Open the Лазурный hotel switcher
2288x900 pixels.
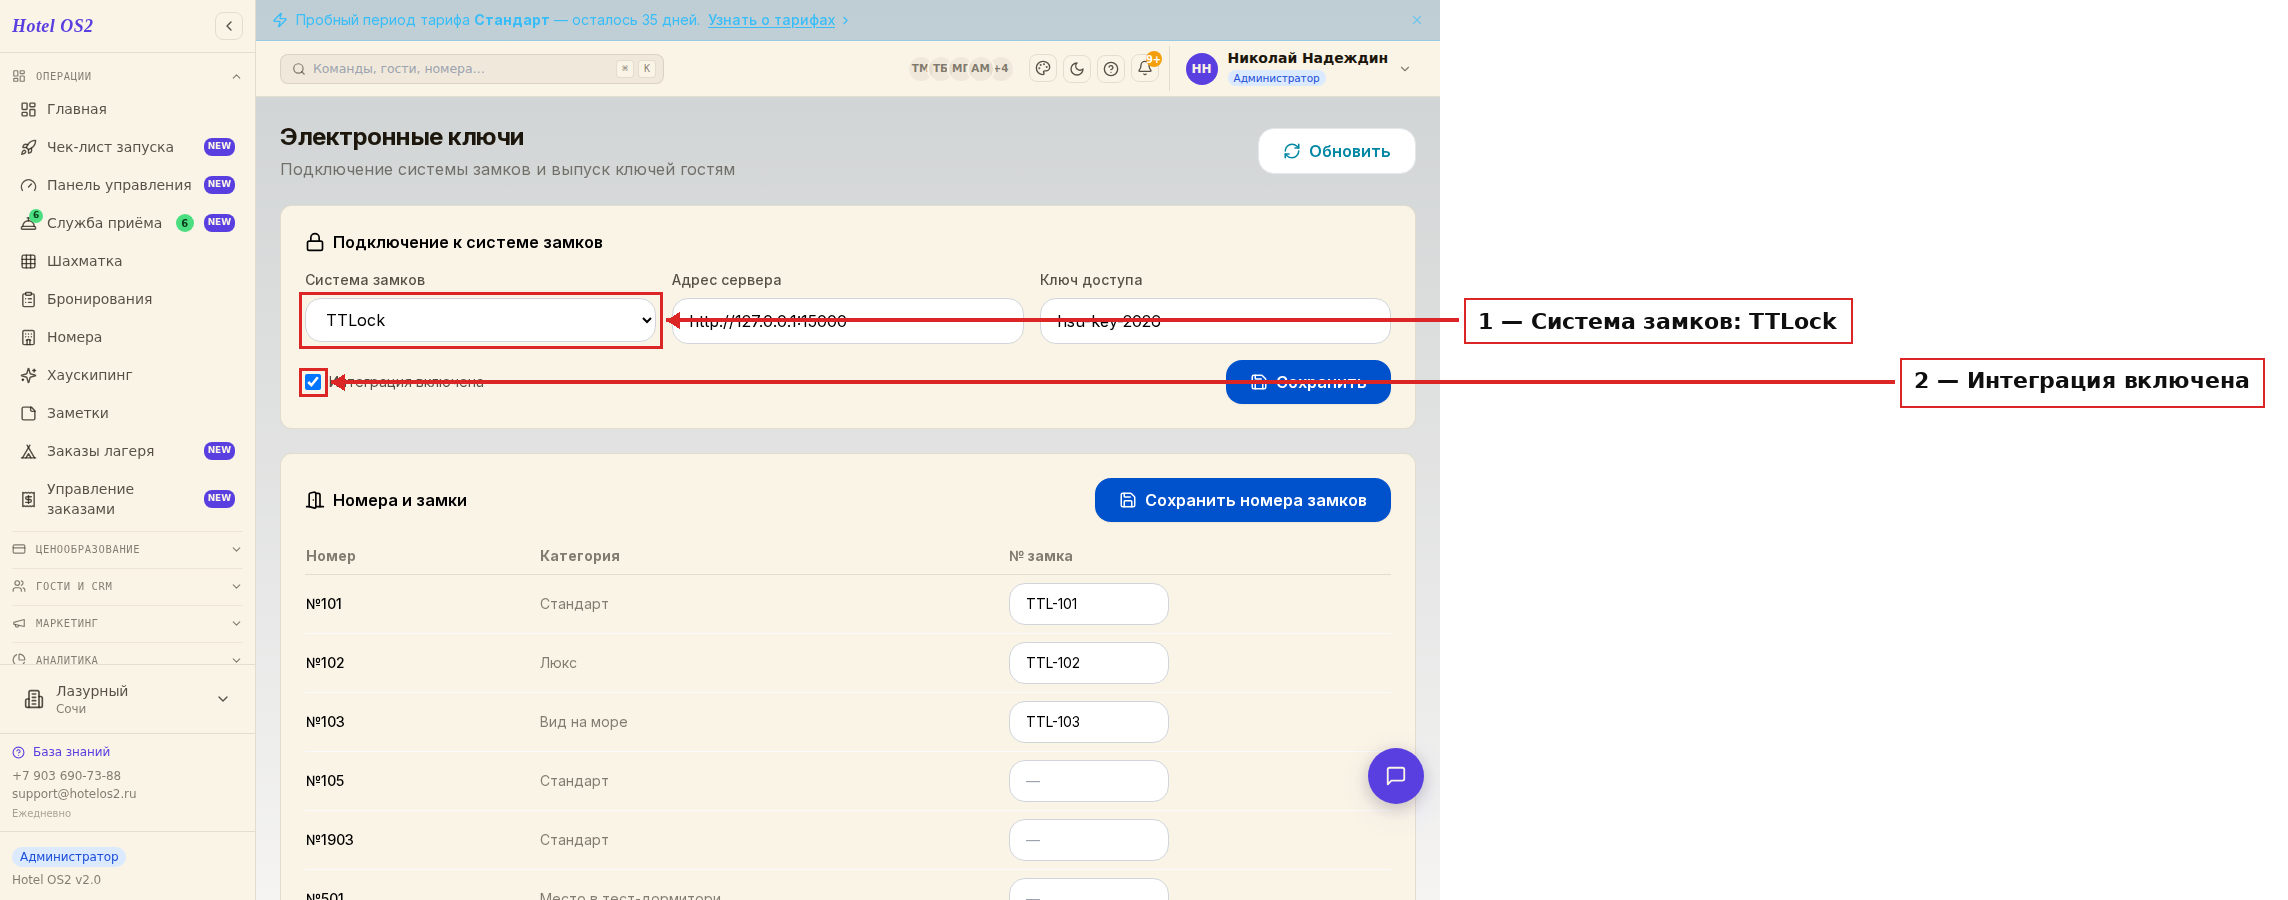[127, 699]
